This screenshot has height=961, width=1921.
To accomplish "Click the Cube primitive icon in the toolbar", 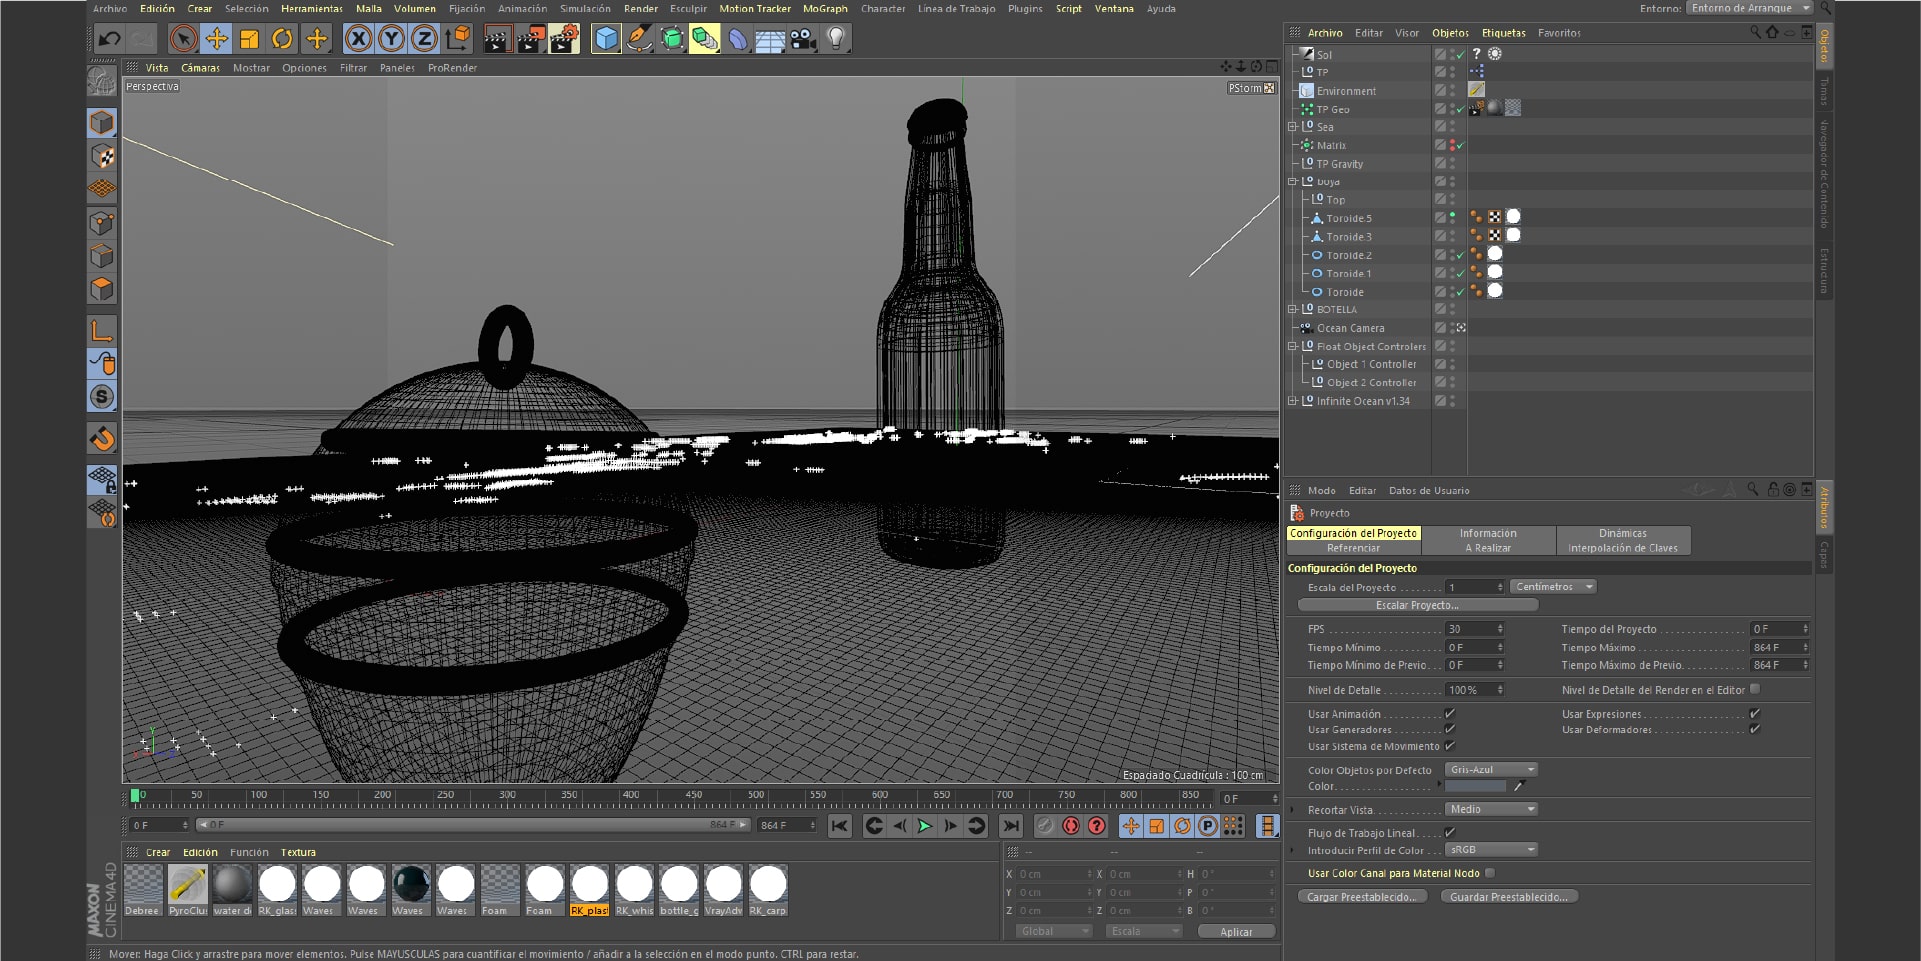I will (605, 38).
